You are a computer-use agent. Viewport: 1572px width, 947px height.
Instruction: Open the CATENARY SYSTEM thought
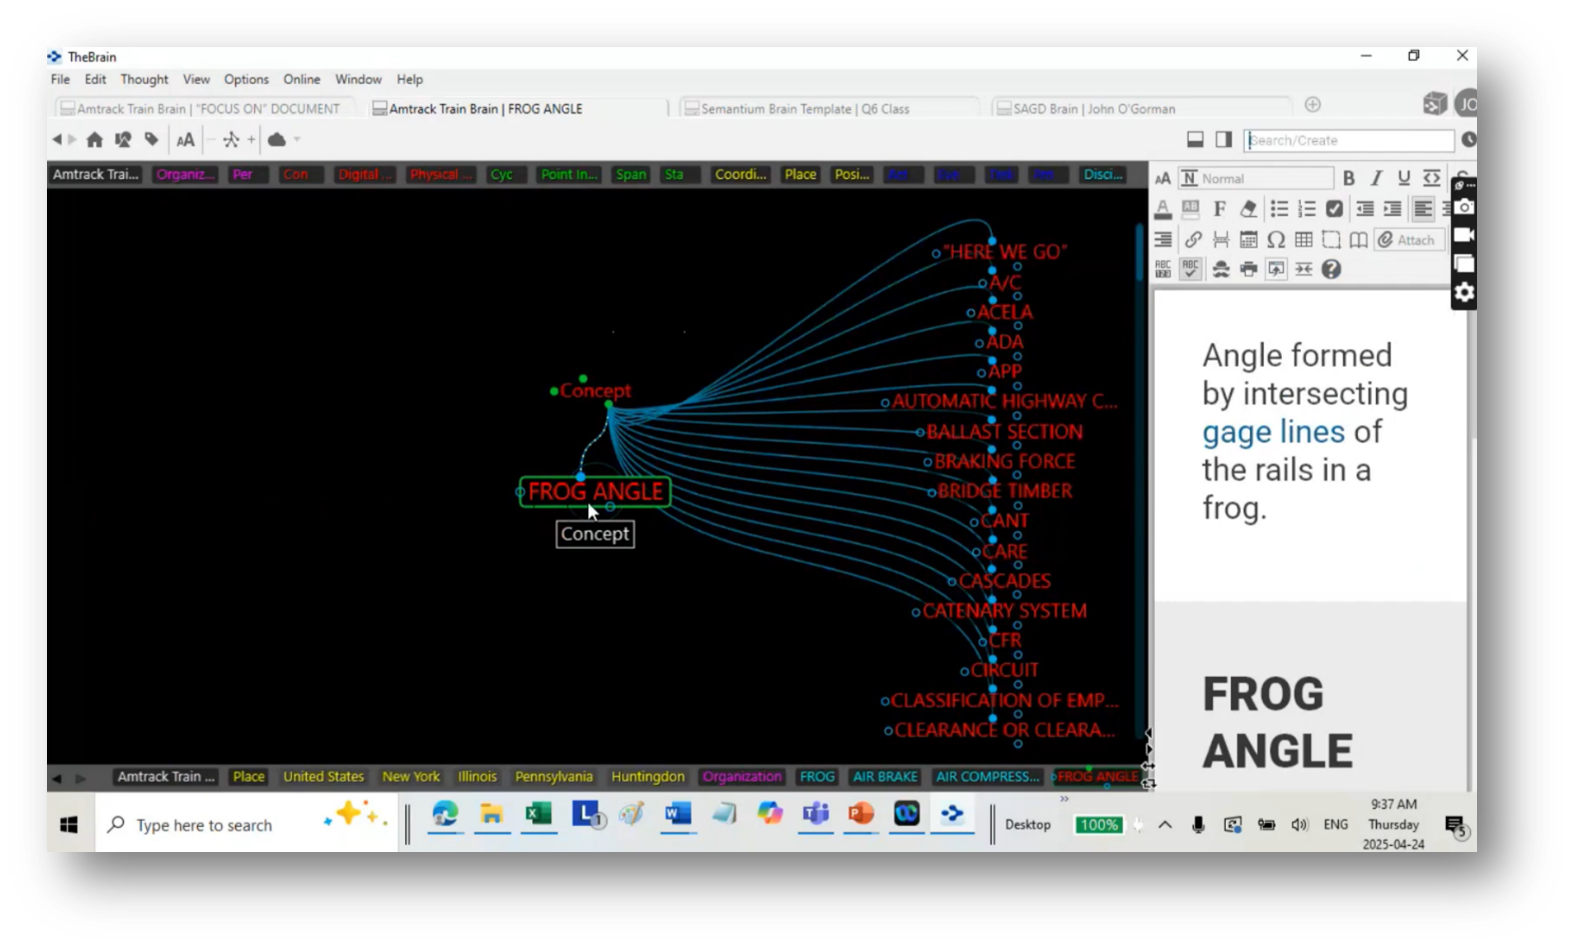1004,611
